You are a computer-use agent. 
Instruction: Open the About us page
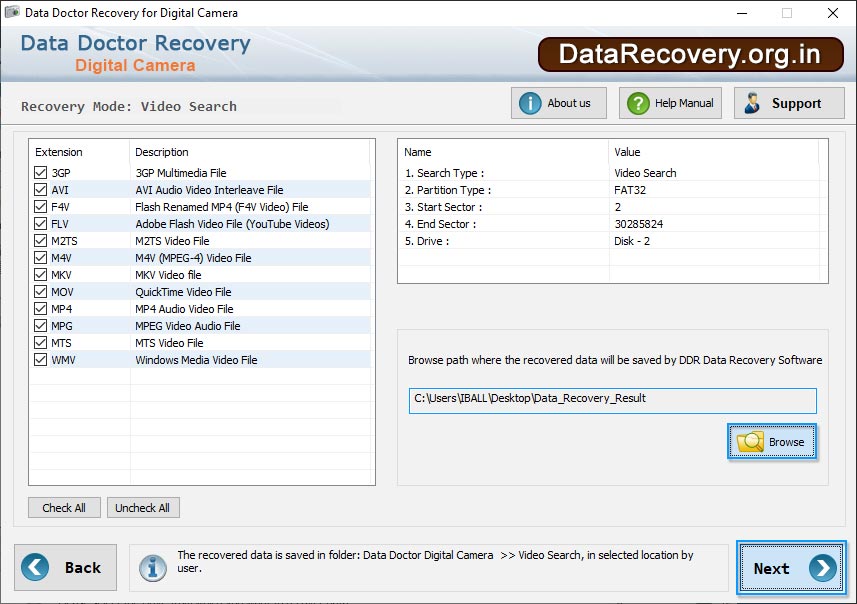tap(559, 103)
